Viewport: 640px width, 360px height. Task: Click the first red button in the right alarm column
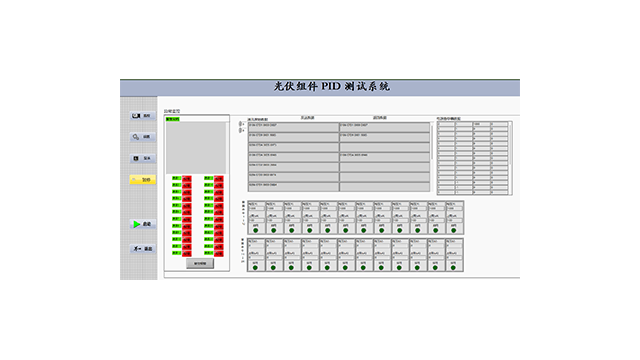[219, 178]
